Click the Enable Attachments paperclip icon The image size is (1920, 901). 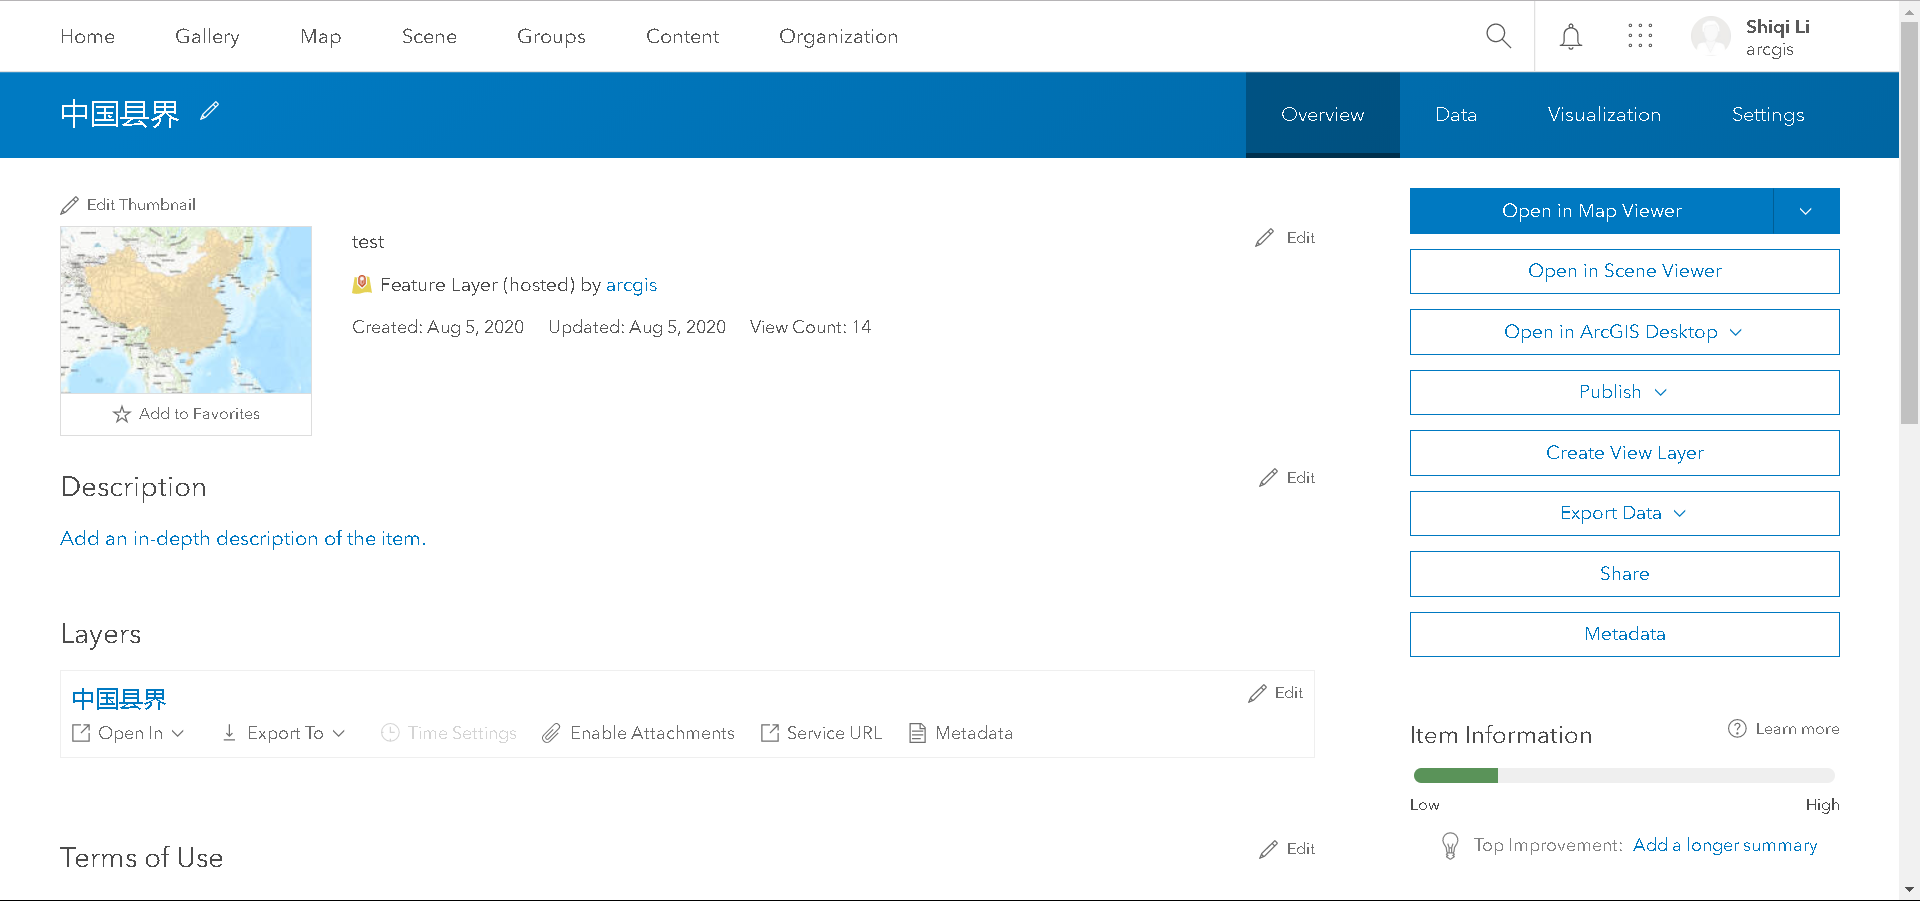[x=551, y=733]
